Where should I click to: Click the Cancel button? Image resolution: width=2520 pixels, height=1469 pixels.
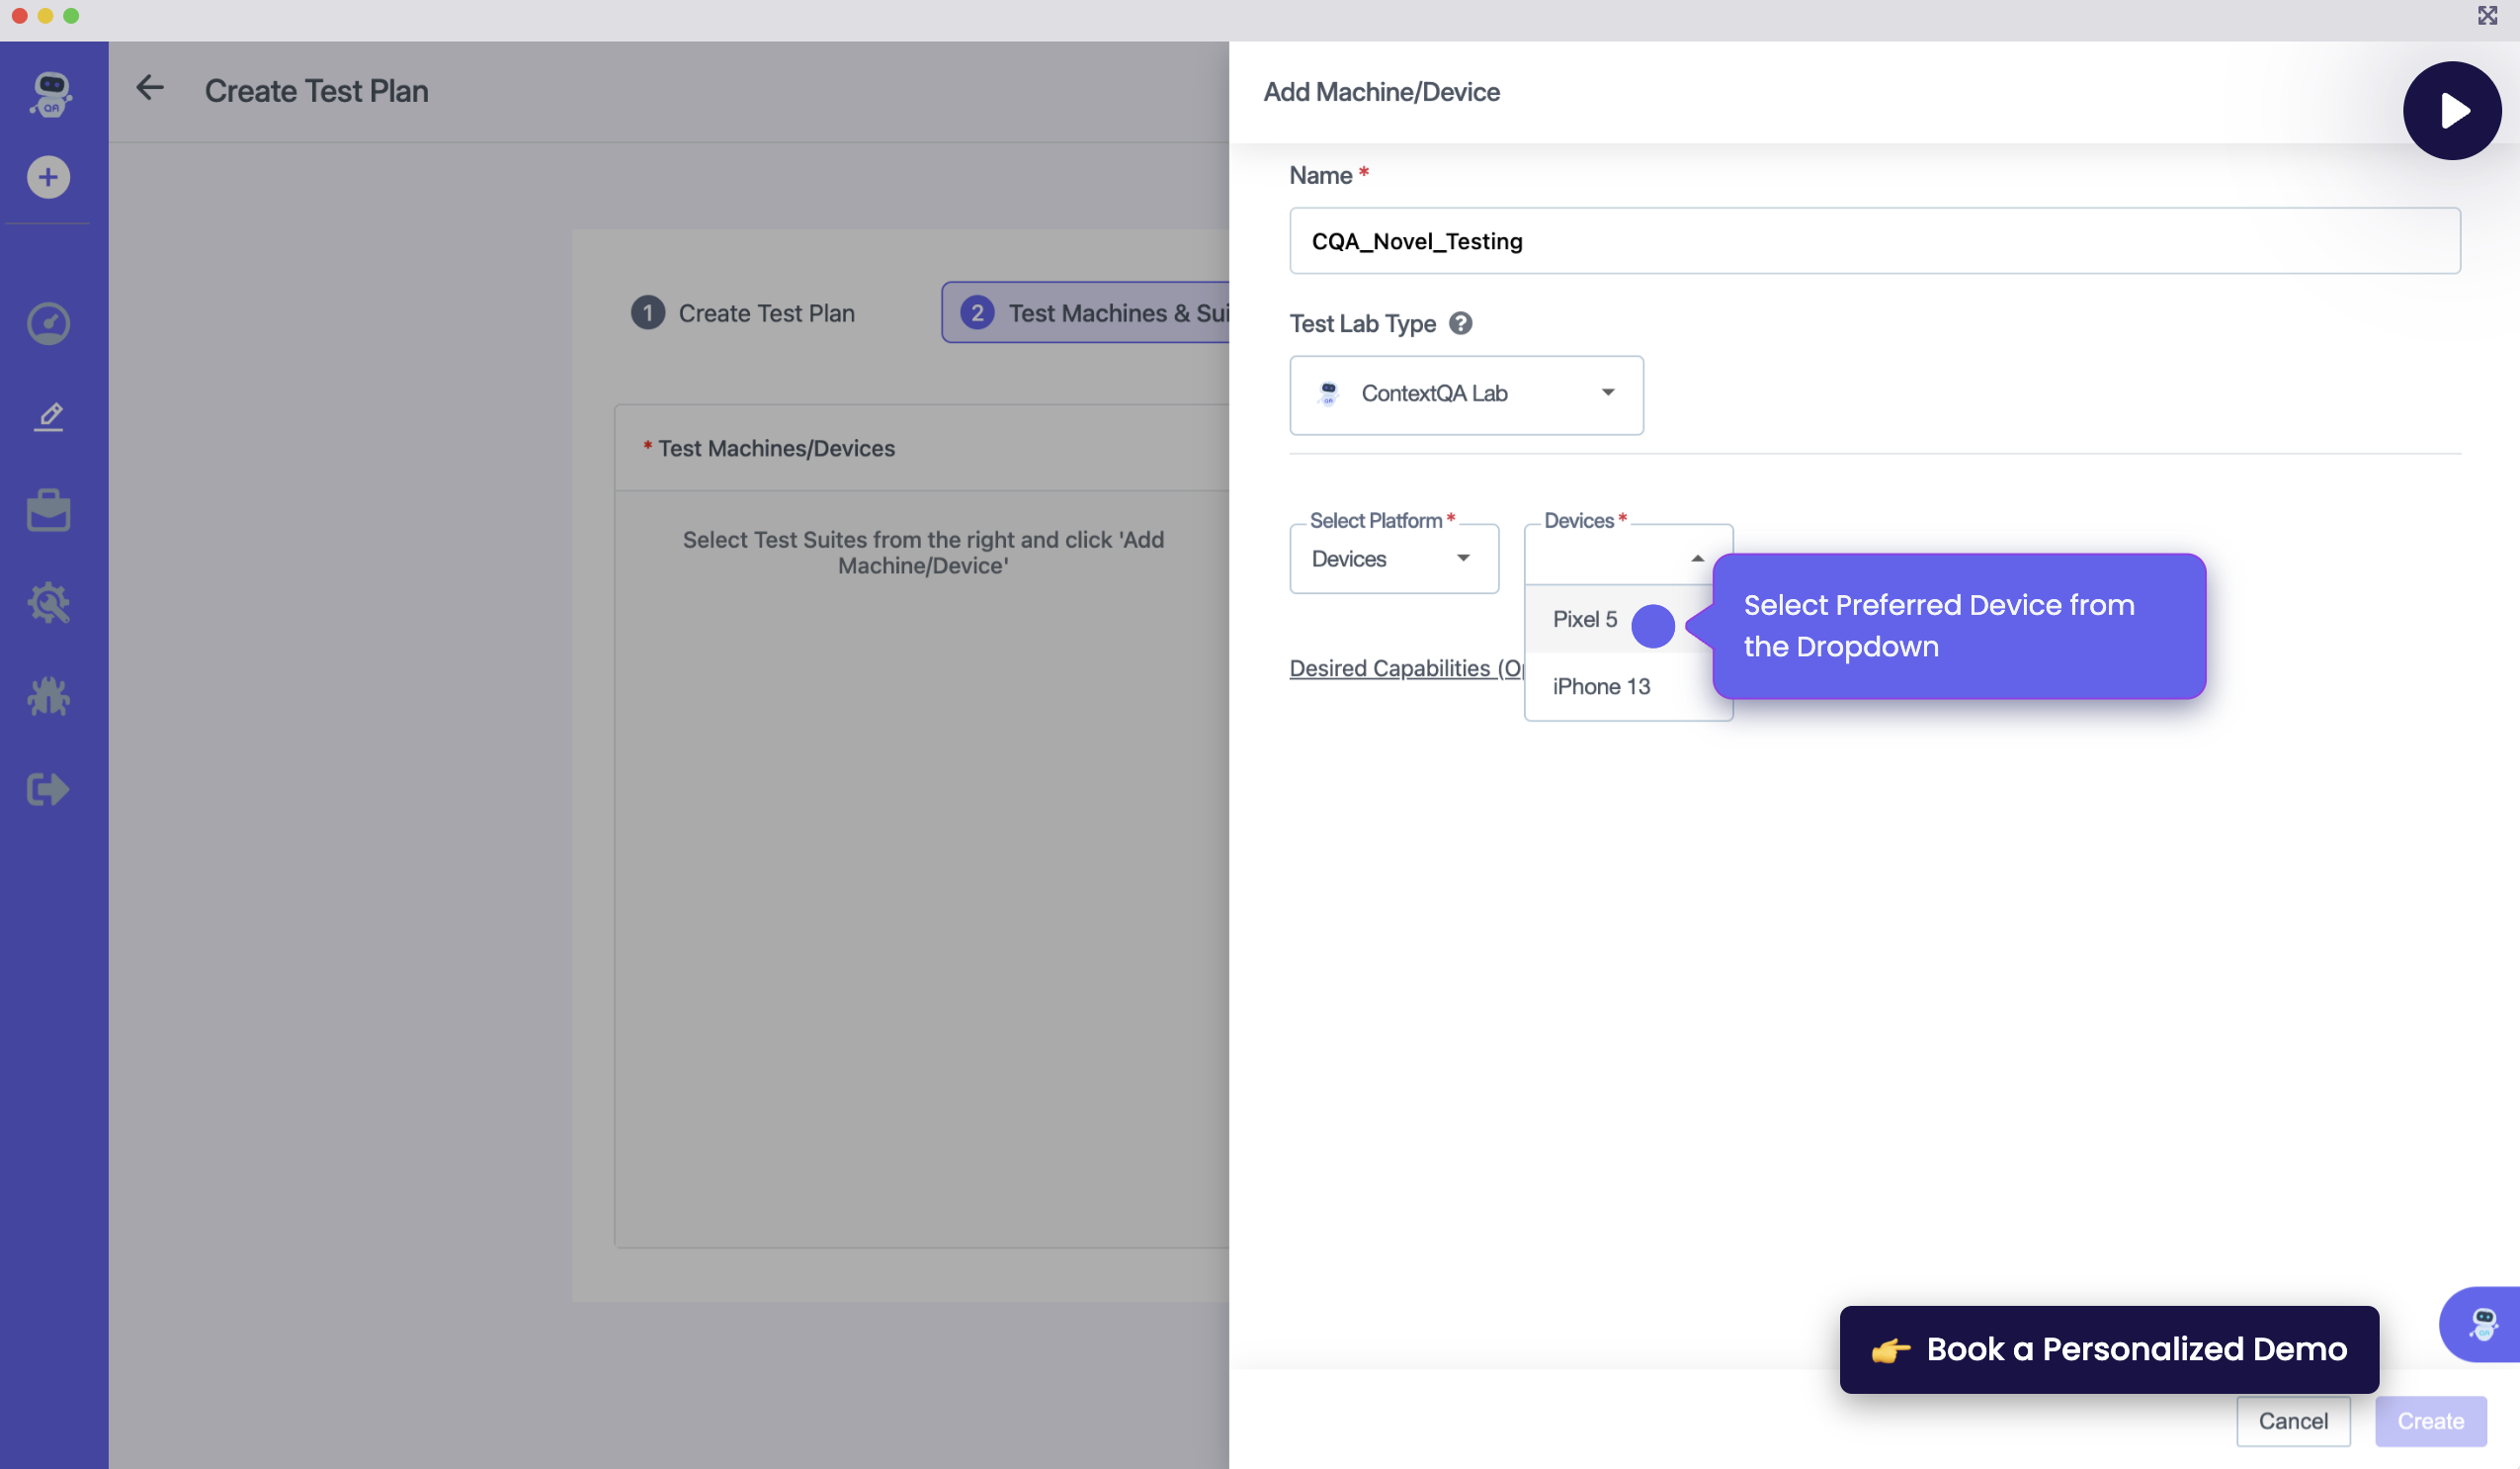click(x=2292, y=1421)
